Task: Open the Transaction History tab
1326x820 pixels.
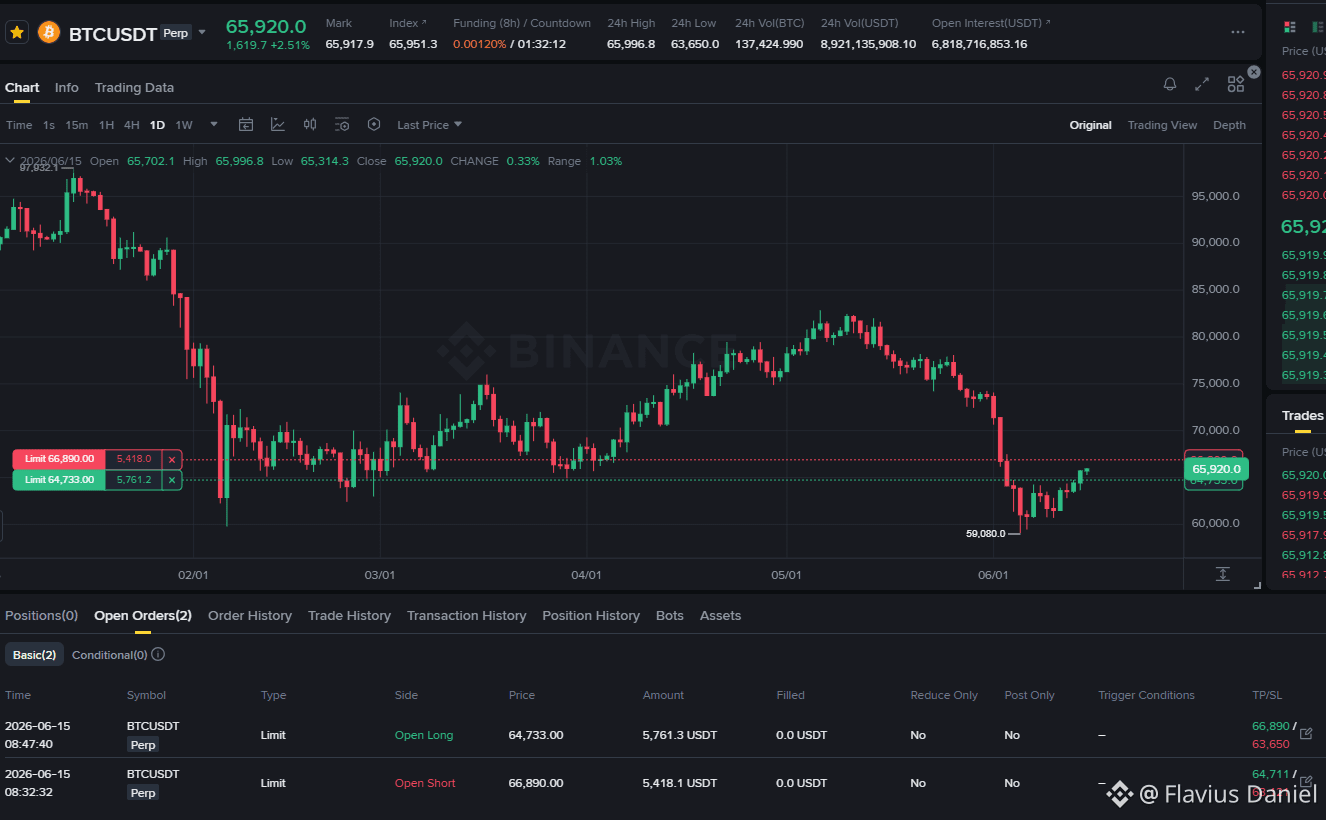Action: click(x=466, y=616)
